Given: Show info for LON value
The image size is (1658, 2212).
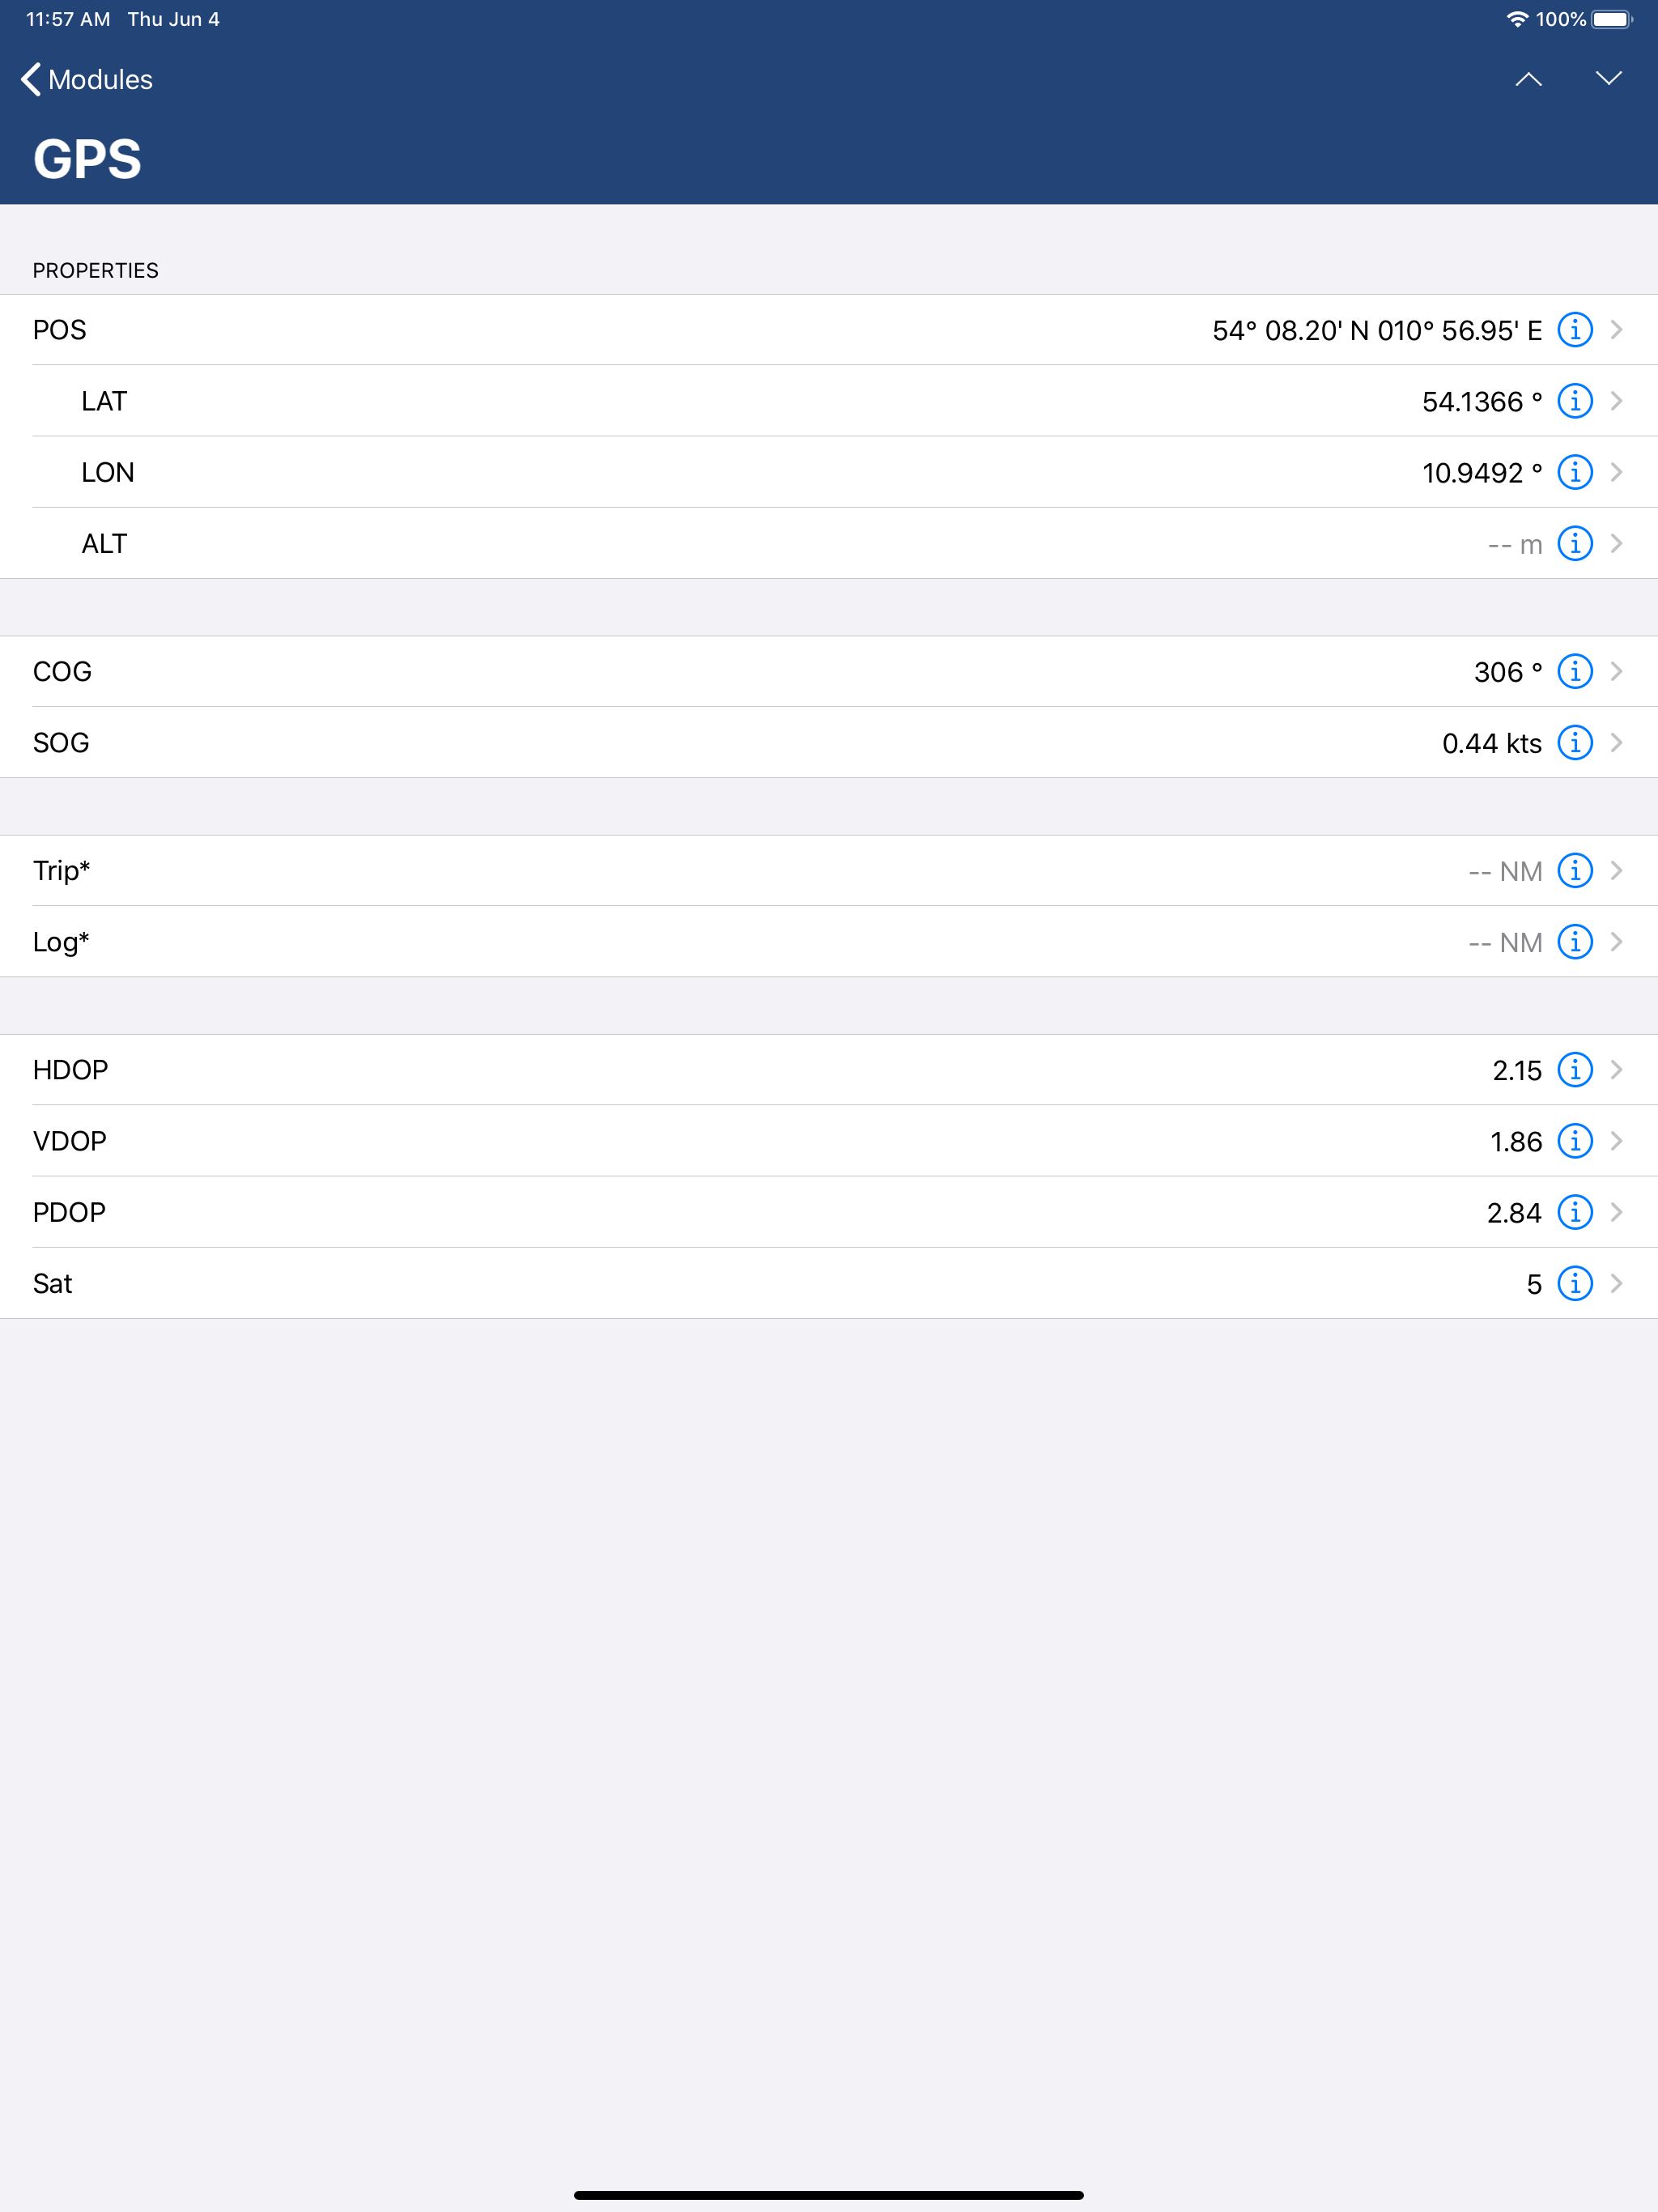Looking at the screenshot, I should [x=1575, y=472].
